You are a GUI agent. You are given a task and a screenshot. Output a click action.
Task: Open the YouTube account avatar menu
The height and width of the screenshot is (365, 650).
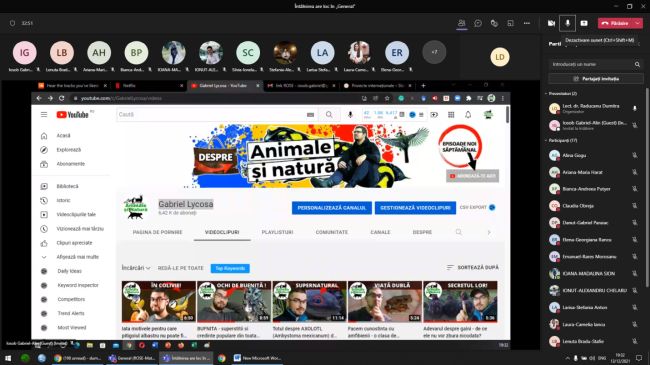point(488,114)
